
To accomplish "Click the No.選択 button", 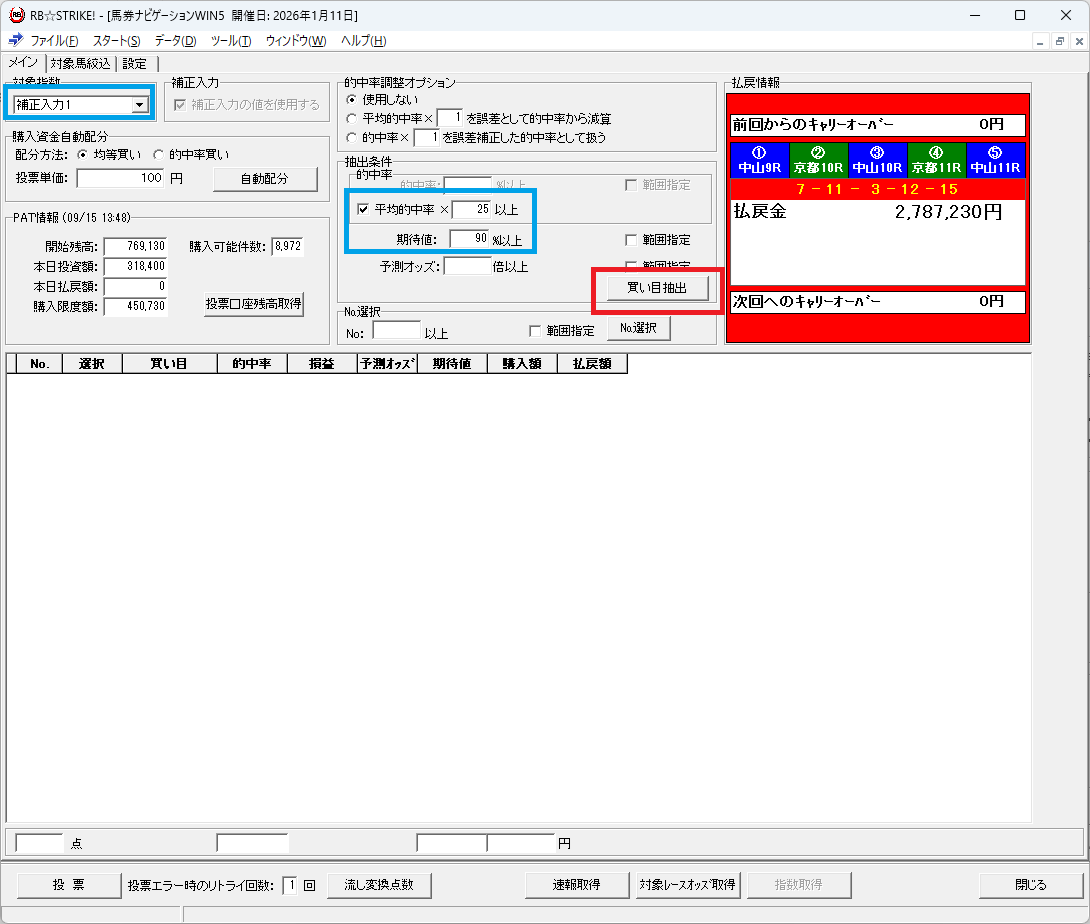I will (639, 327).
